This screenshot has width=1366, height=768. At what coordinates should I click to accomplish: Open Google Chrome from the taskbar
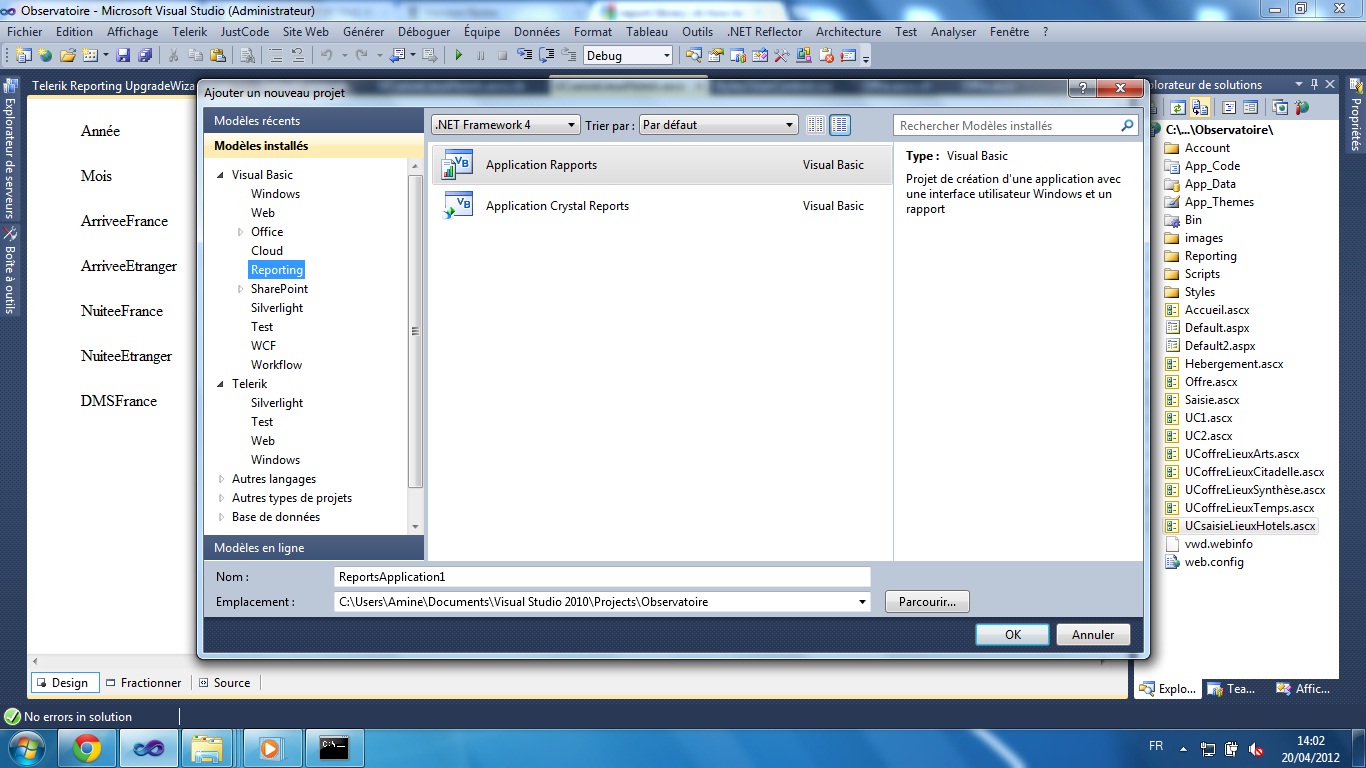tap(87, 747)
